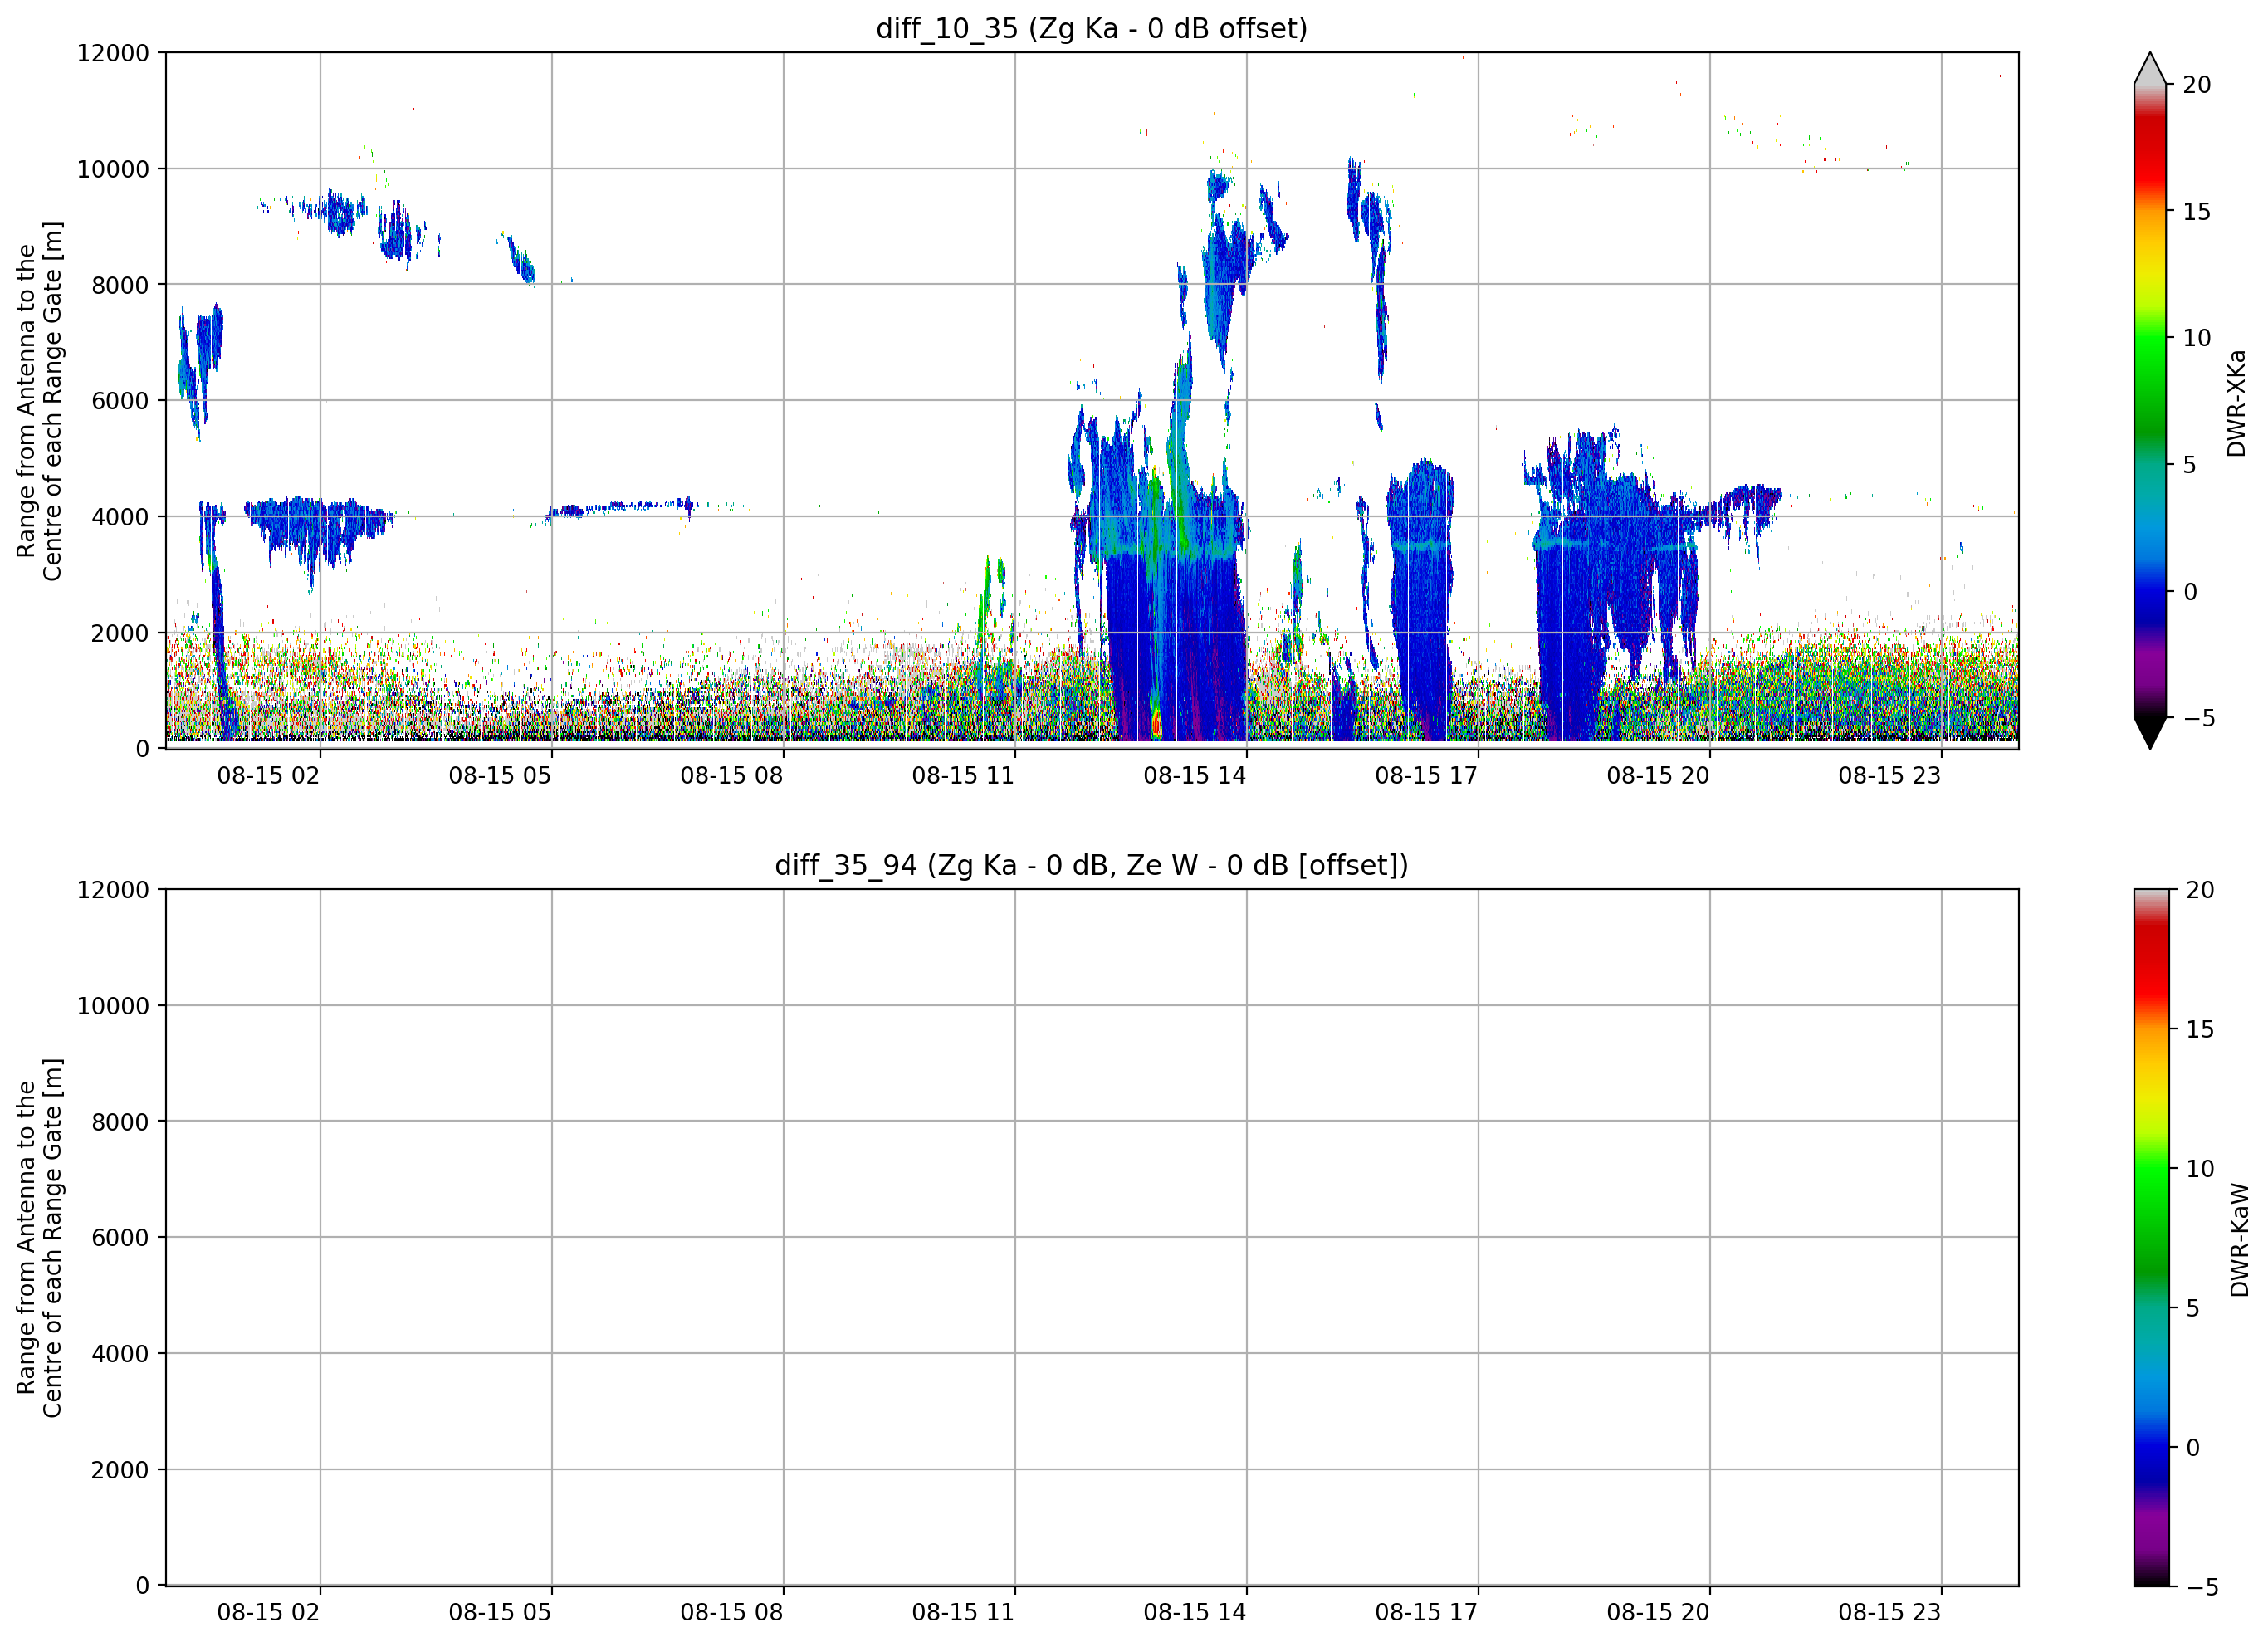
Task: Click the "08-15 08" x-tick on the bottom plot
Action: tap(732, 1613)
